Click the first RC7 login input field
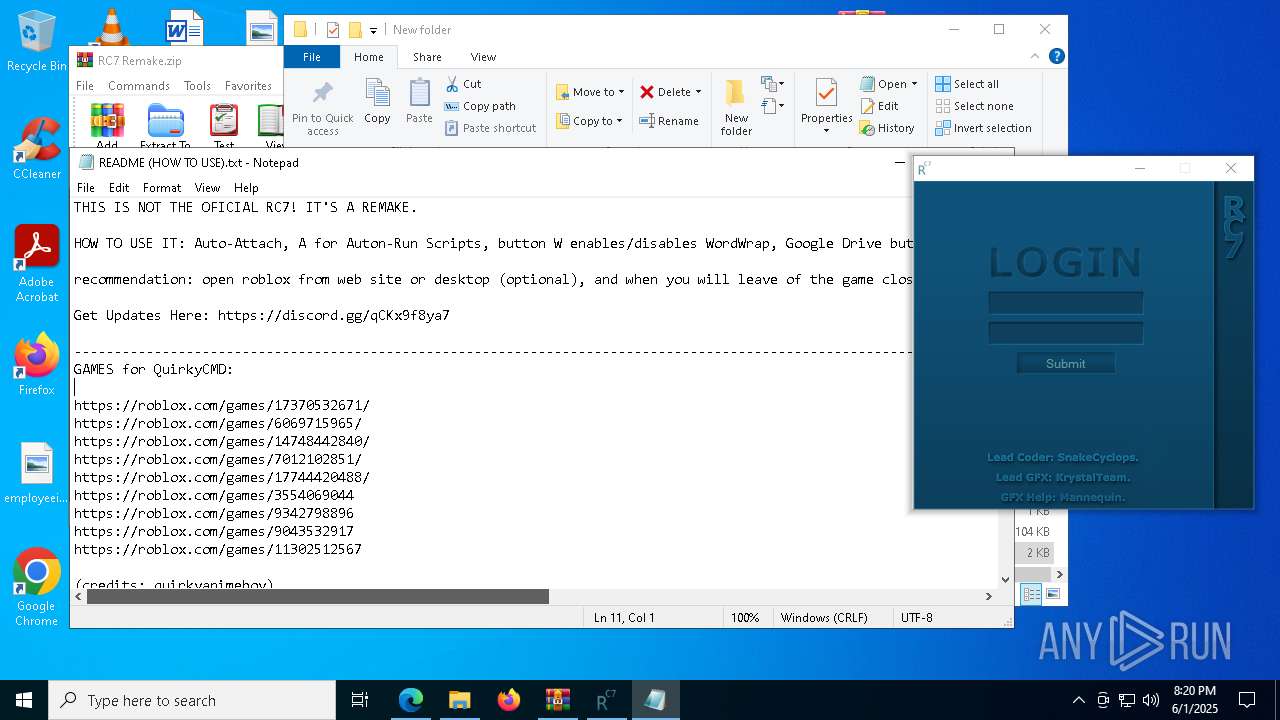The image size is (1280, 720). [1065, 303]
